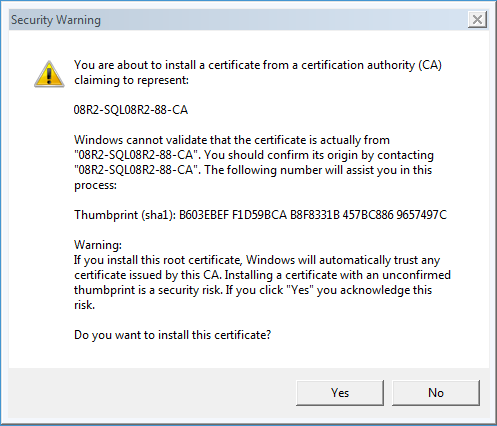The image size is (497, 426).
Task: Click the 'thumbprint is a security risk' line
Action: [253, 290]
